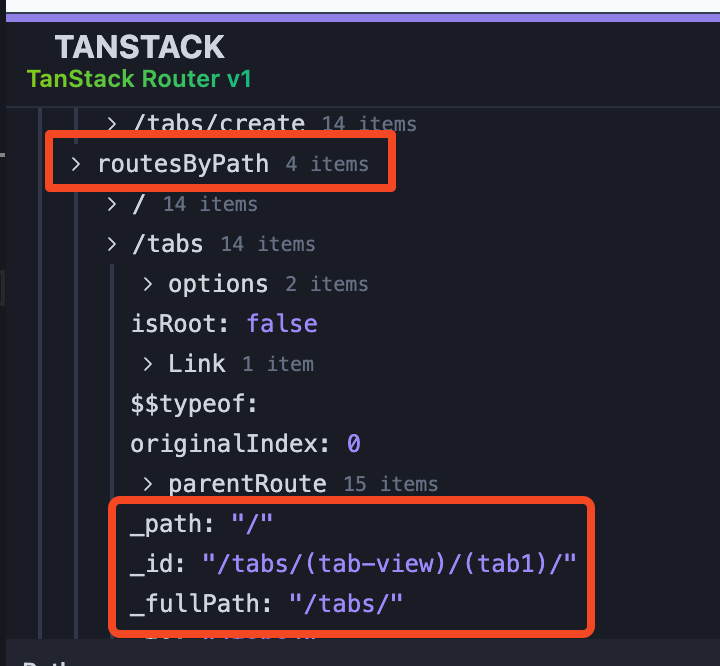Click the "15 items" count next to parentRoute
The width and height of the screenshot is (720, 666).
(391, 484)
